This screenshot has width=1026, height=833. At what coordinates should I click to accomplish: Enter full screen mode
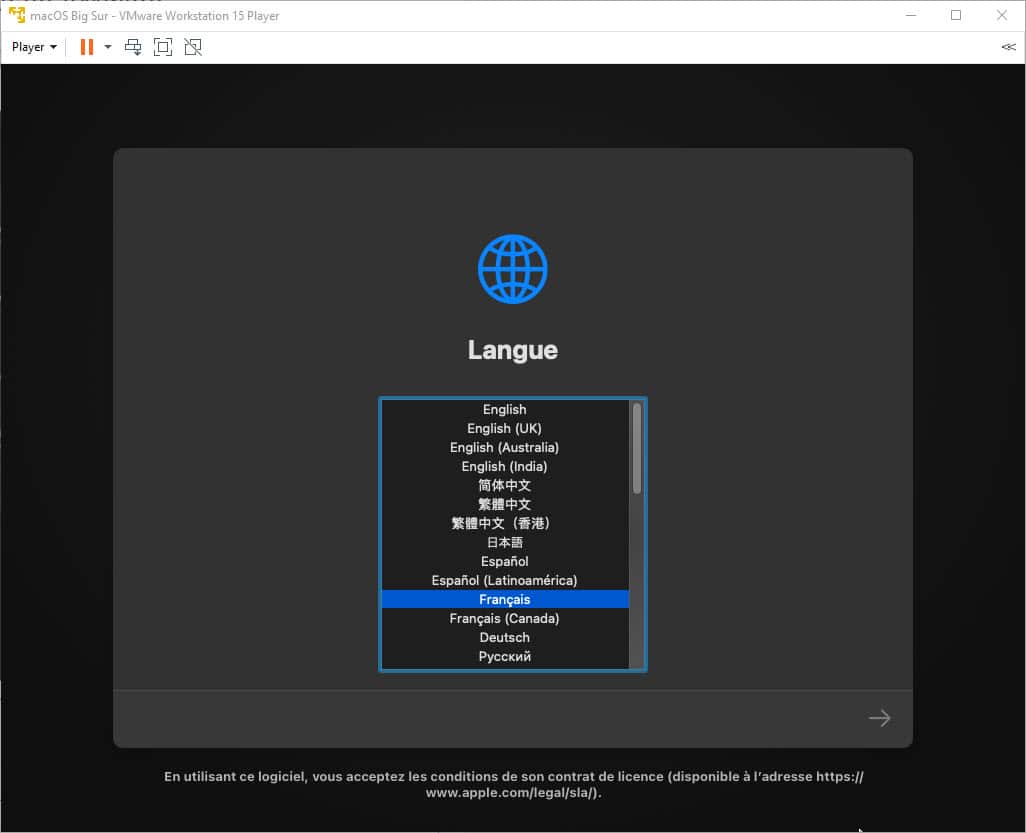163,47
